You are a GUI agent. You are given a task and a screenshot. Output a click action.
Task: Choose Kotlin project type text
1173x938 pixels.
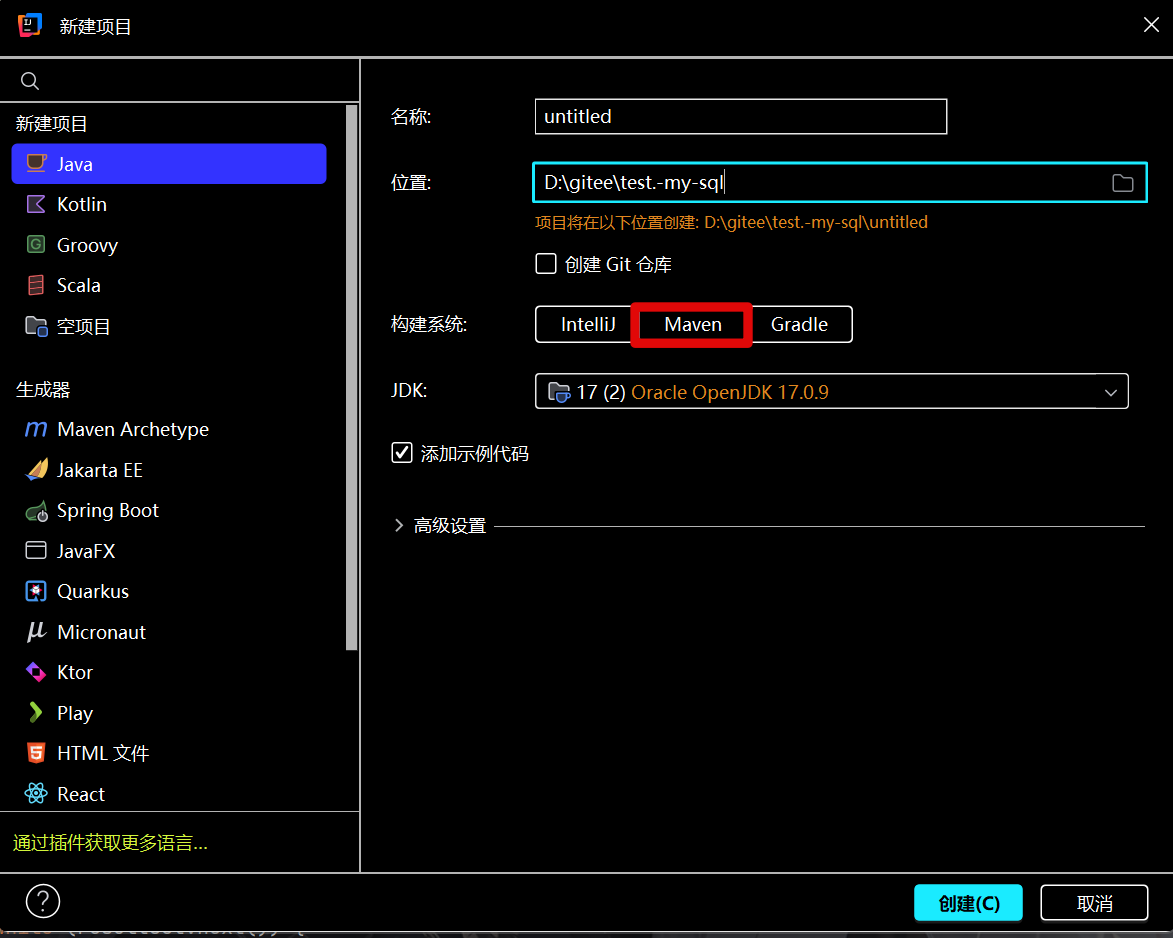82,204
